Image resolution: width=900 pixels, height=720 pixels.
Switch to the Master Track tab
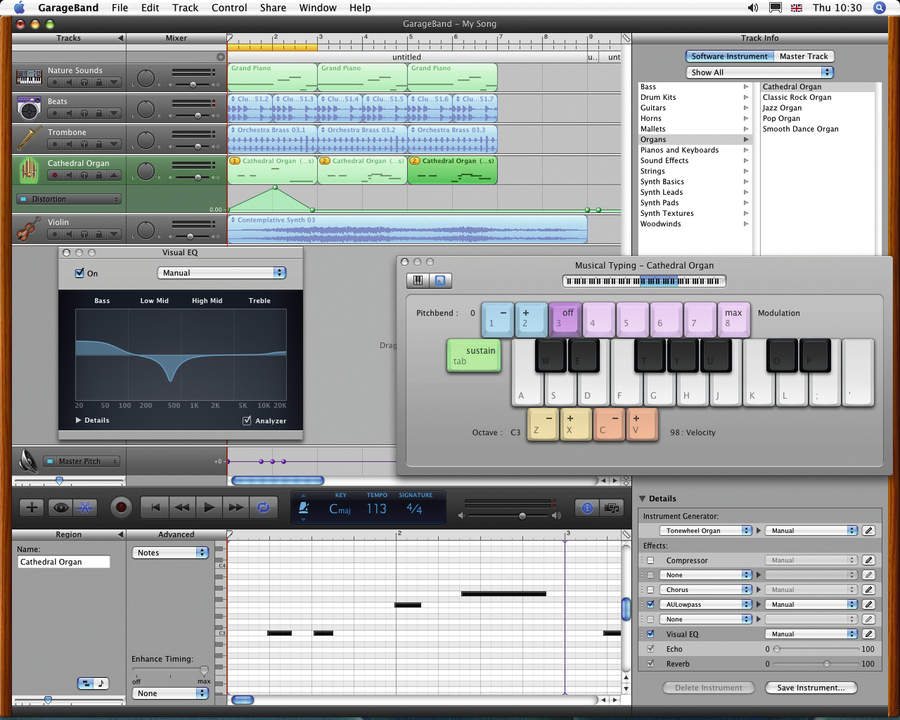pyautogui.click(x=804, y=56)
